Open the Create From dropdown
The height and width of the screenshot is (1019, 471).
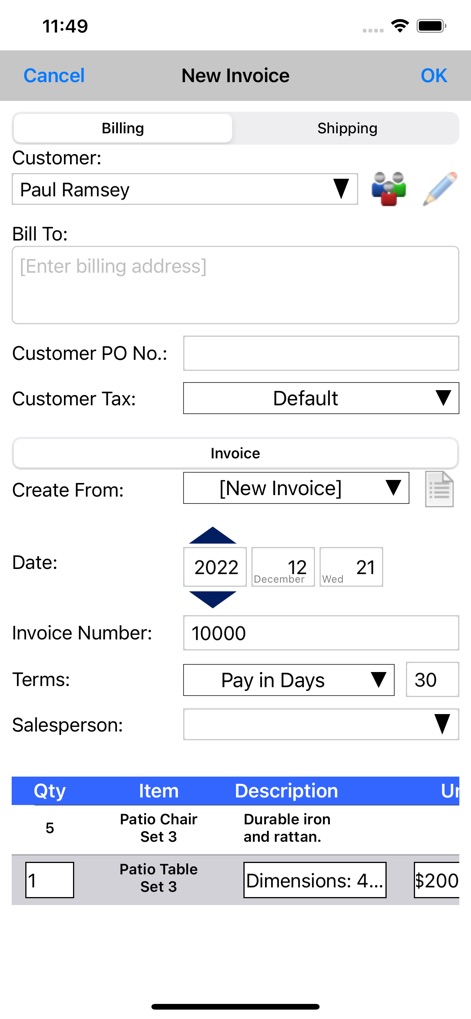[x=296, y=487]
